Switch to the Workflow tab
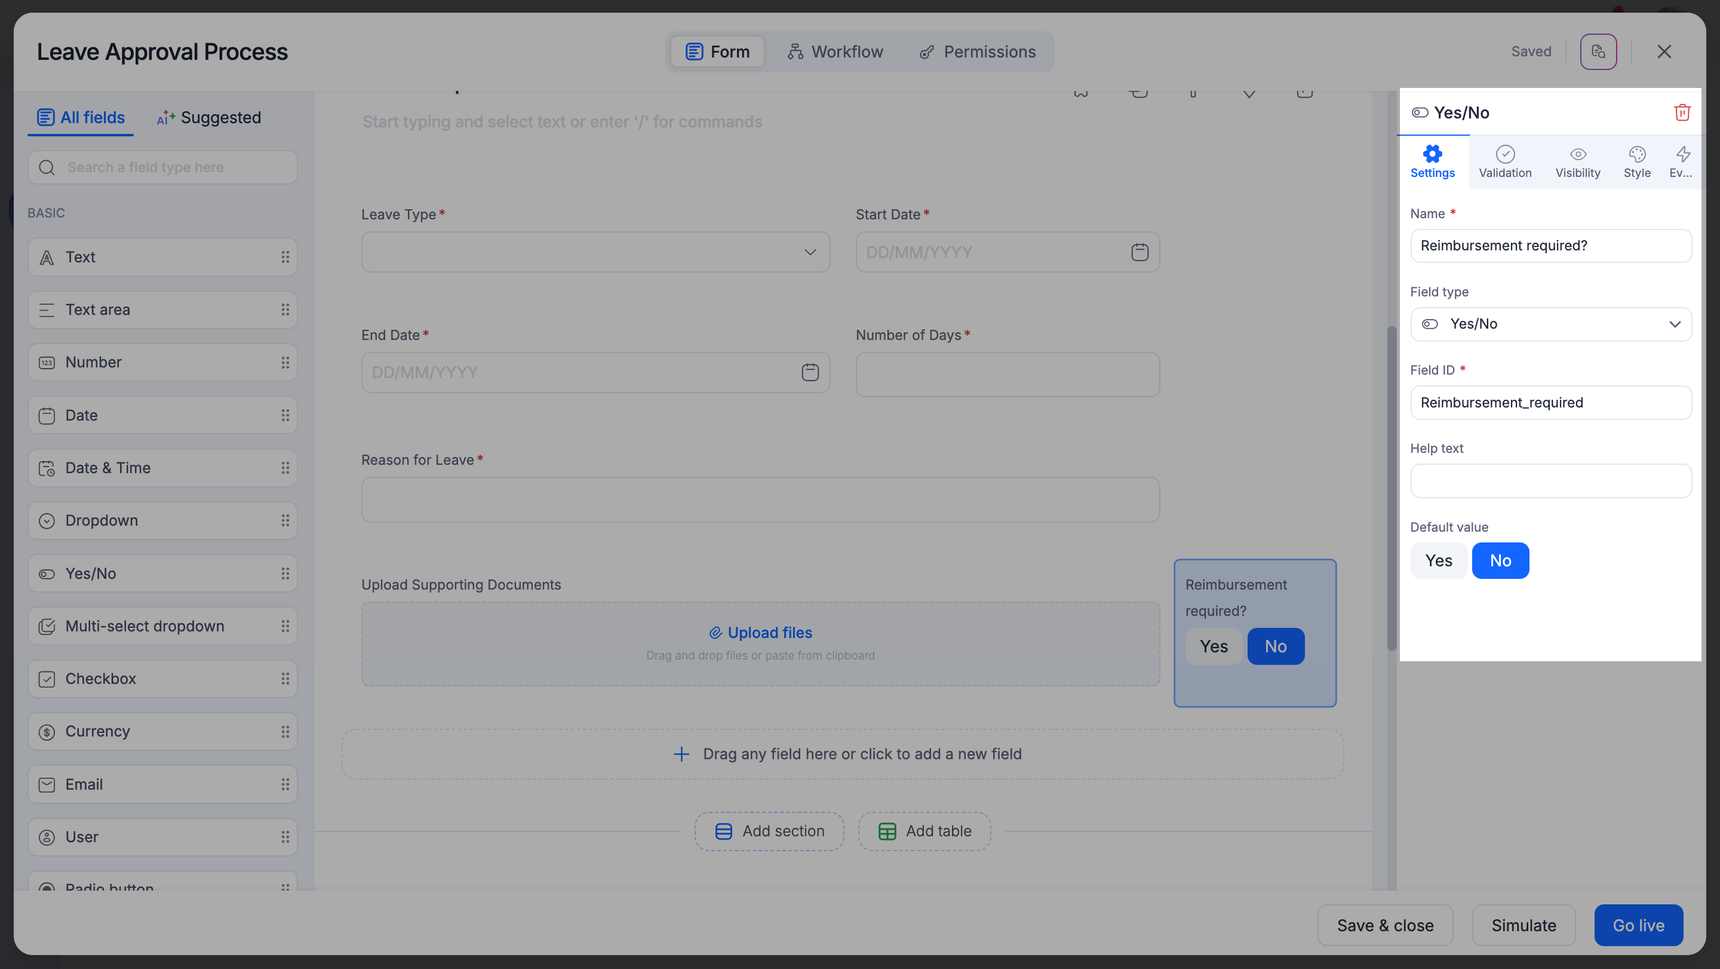This screenshot has width=1720, height=969. pos(835,52)
